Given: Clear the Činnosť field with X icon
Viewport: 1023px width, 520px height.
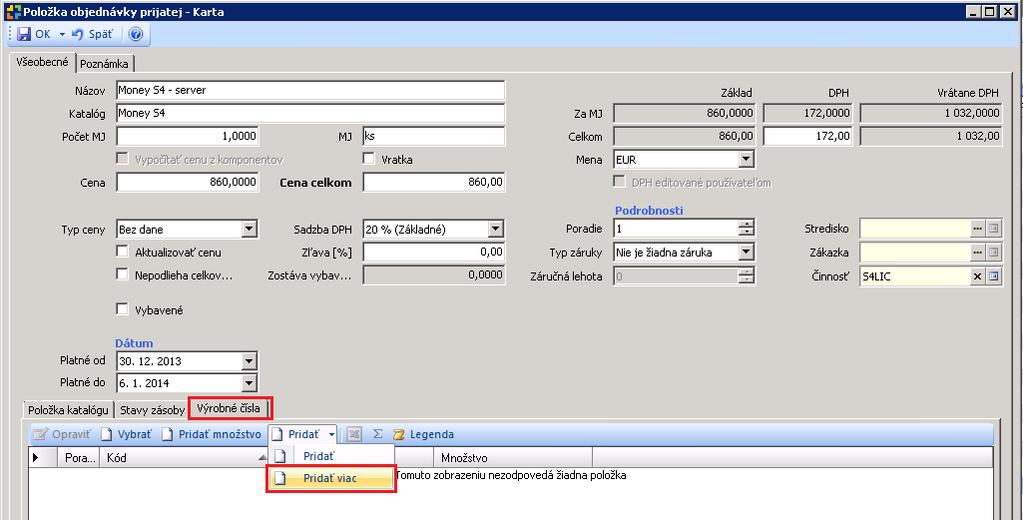Looking at the screenshot, I should tap(977, 277).
